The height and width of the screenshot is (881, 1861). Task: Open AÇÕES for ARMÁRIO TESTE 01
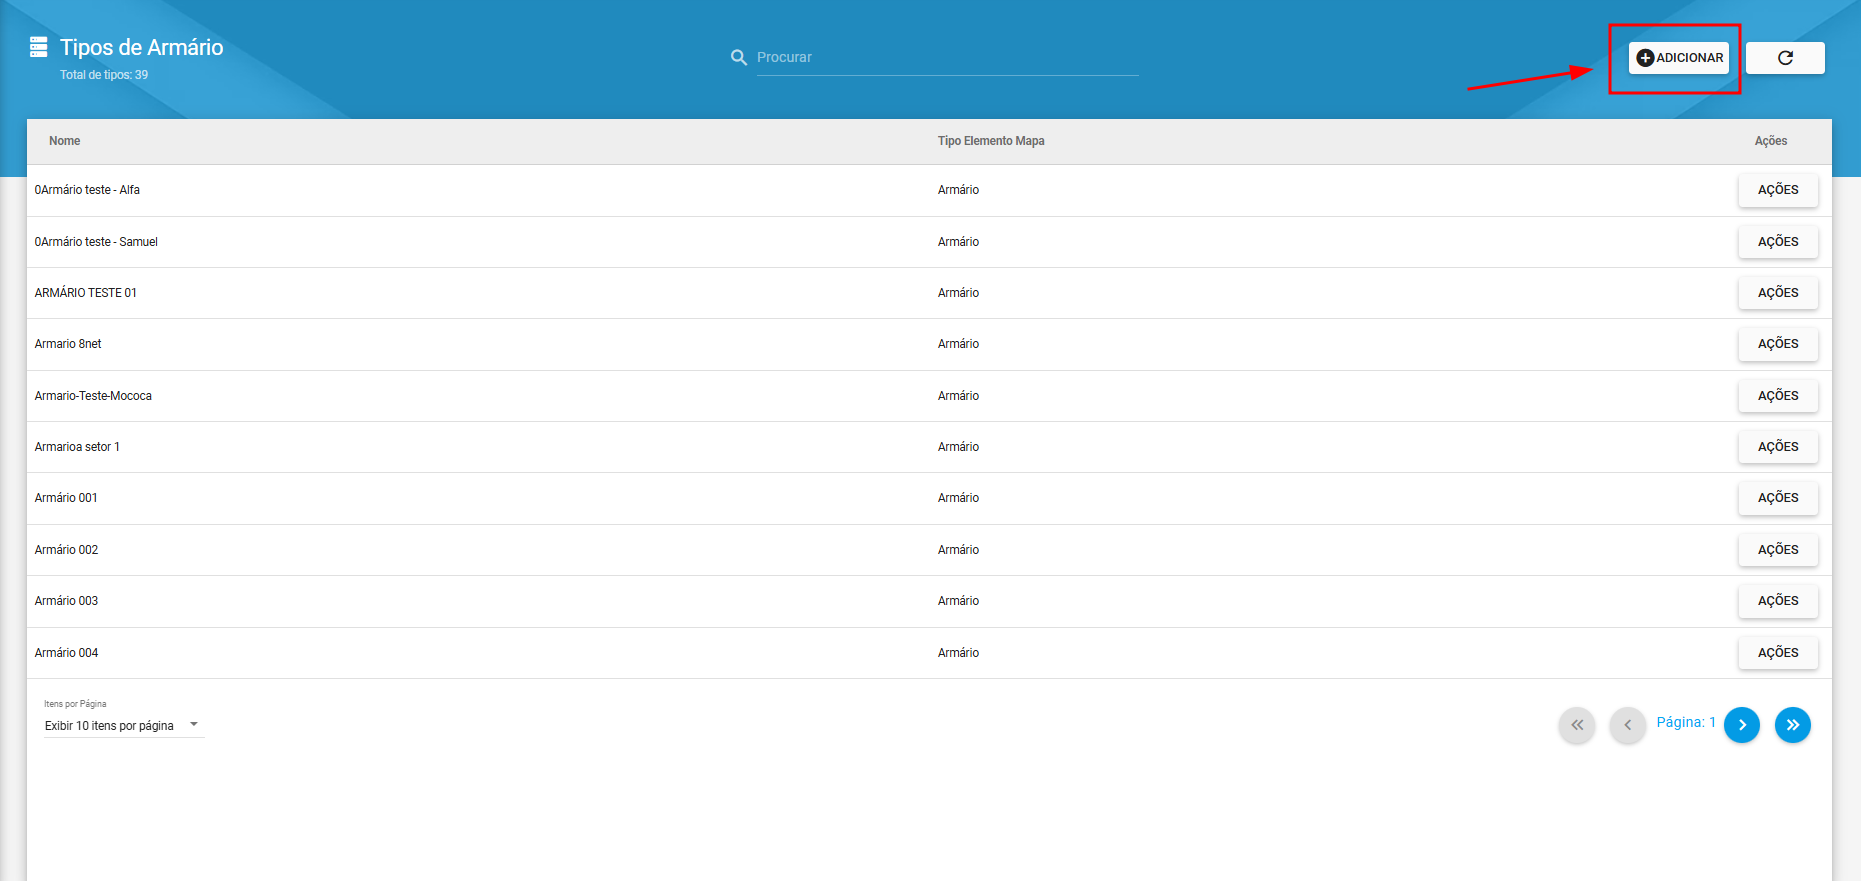1778,293
